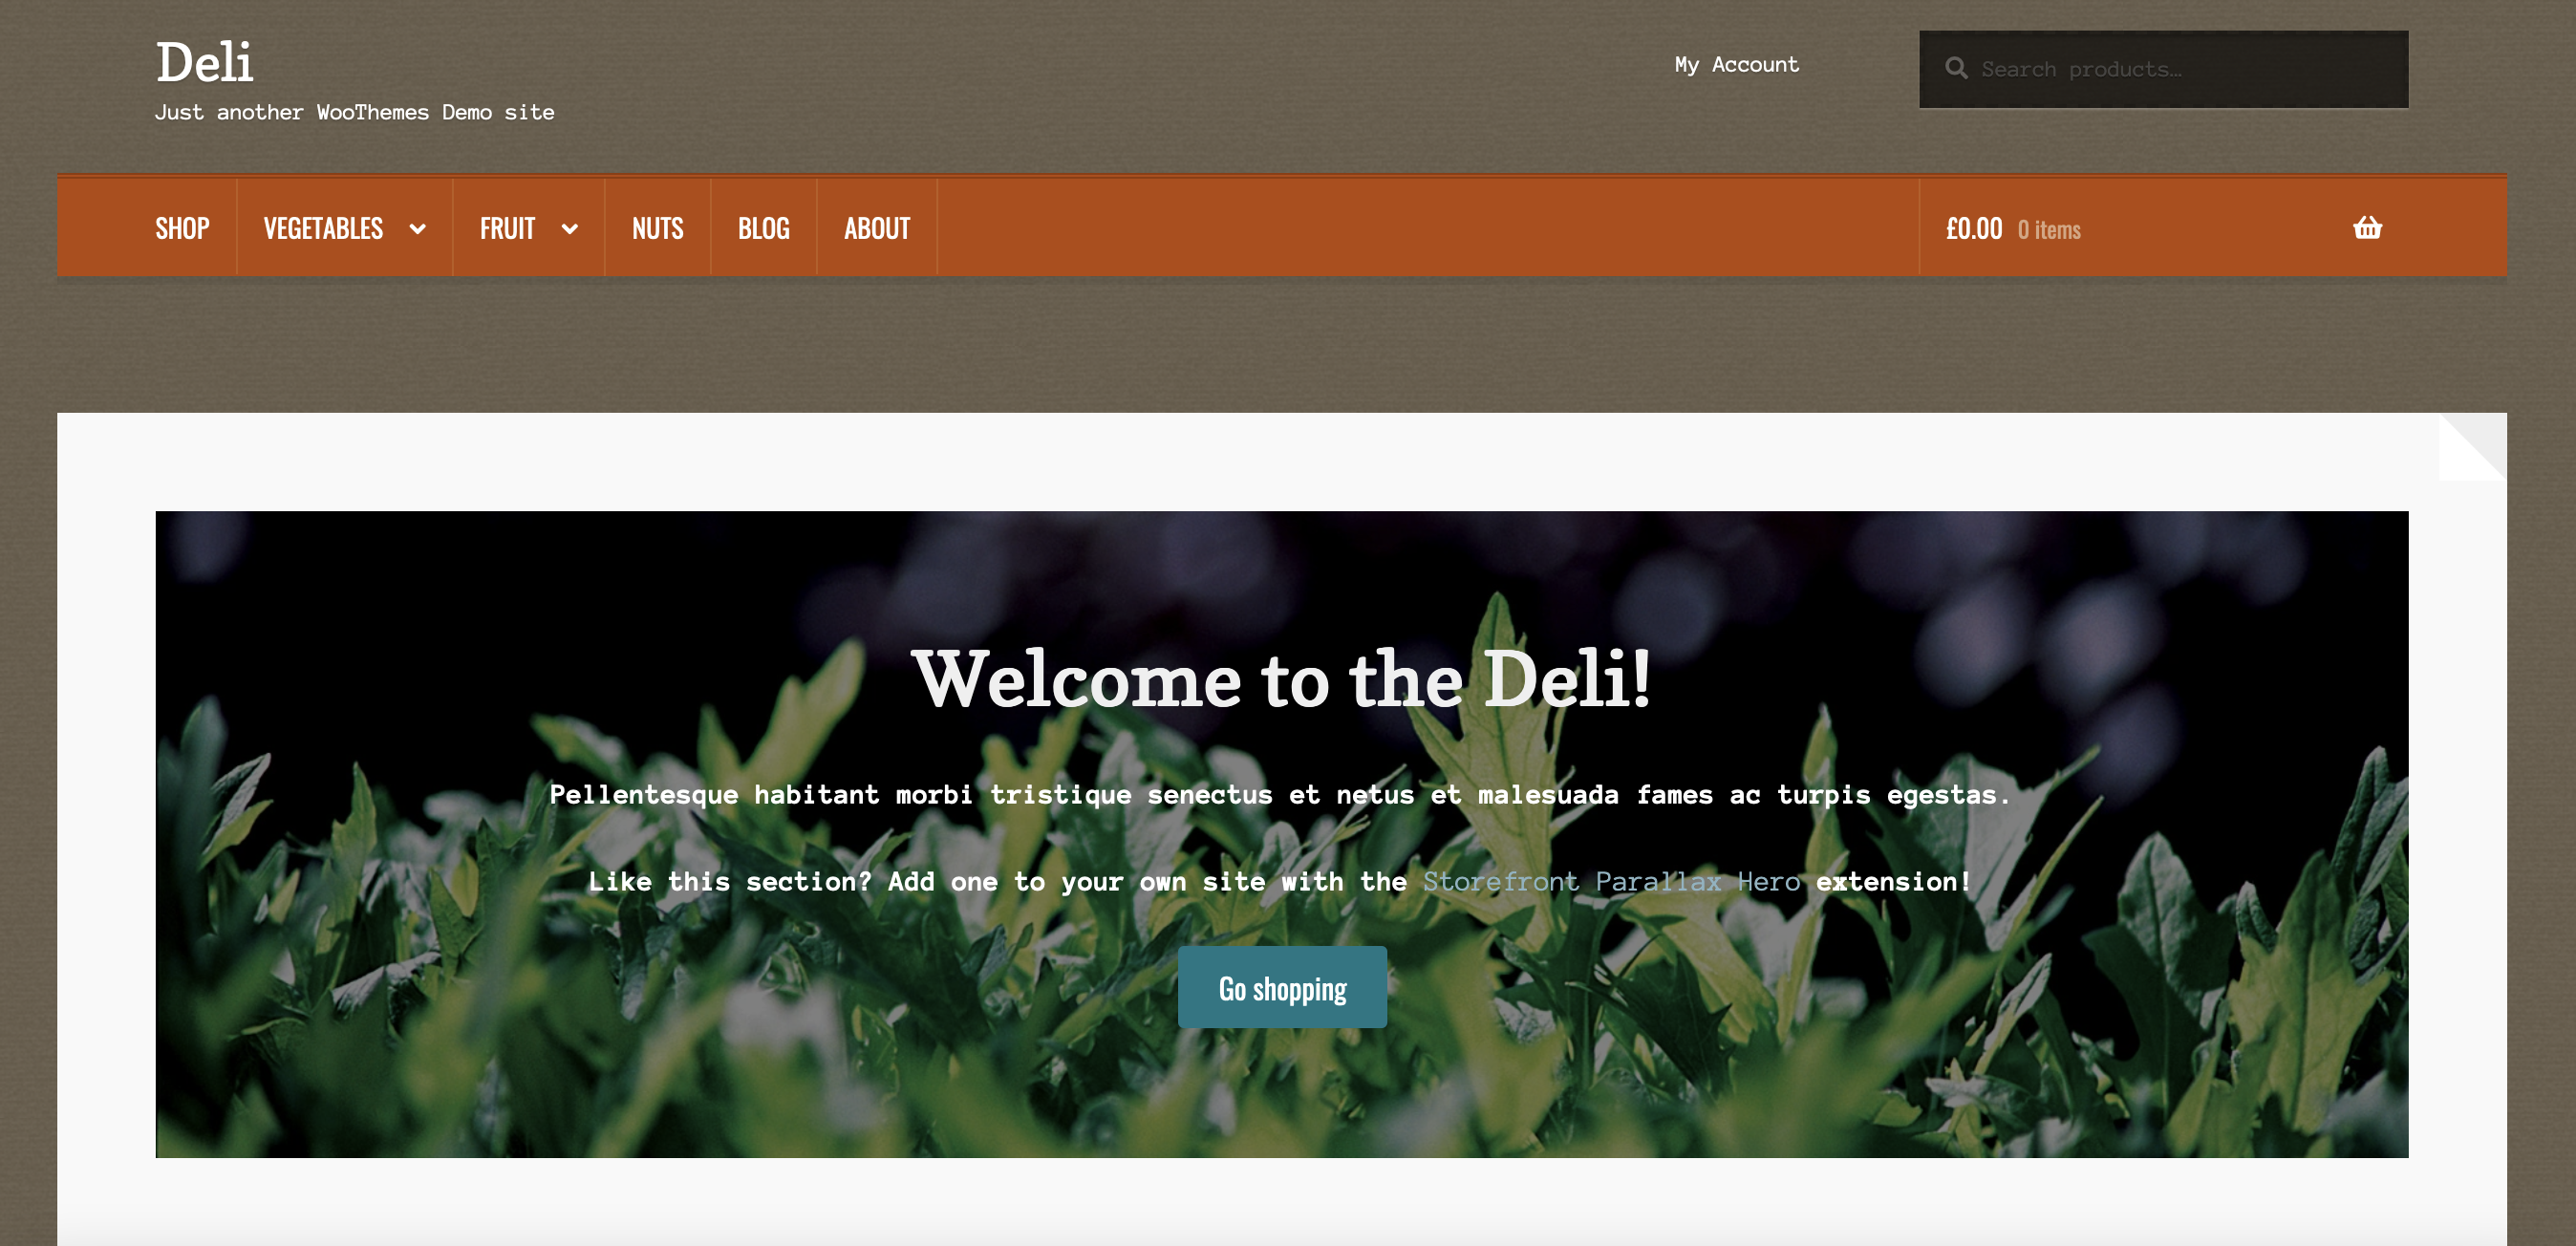This screenshot has height=1246, width=2576.
Task: Click the Shop menu item
Action: coord(181,226)
